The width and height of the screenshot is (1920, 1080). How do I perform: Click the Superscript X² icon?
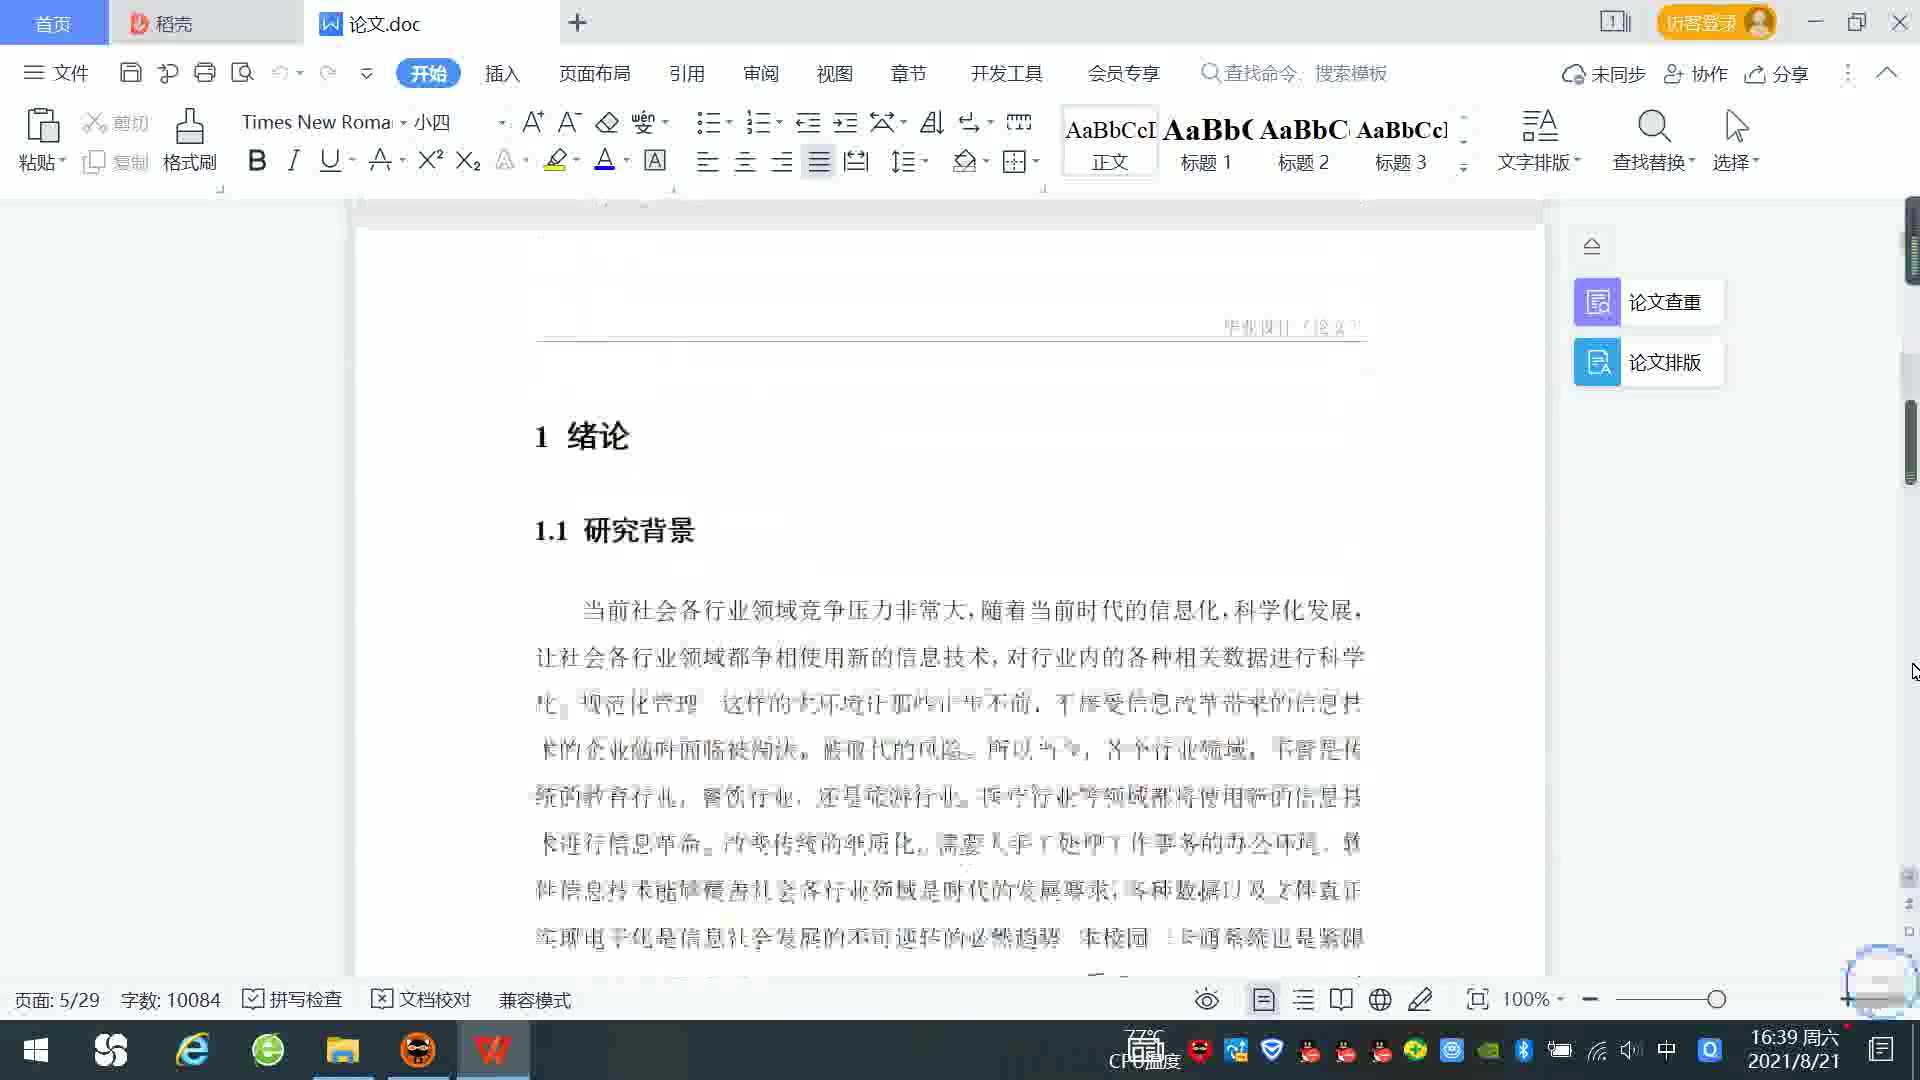pos(430,161)
